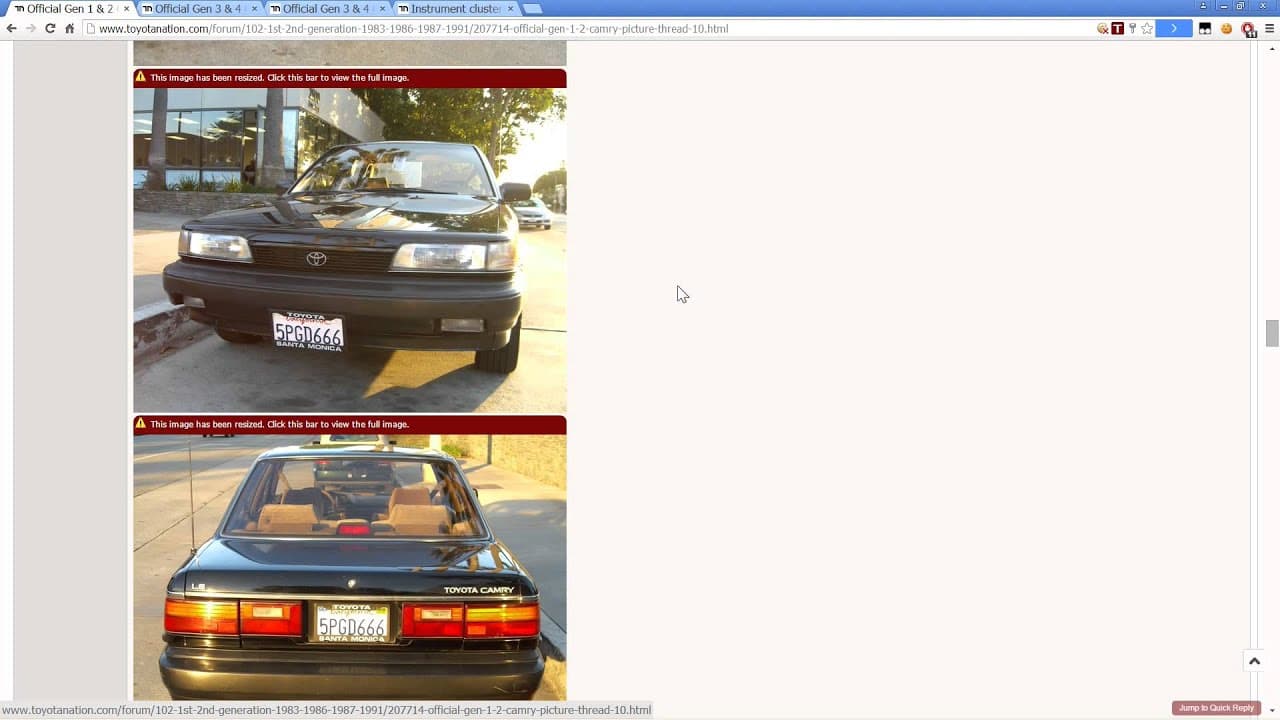
Task: Open a new browser tab
Action: coord(533,9)
